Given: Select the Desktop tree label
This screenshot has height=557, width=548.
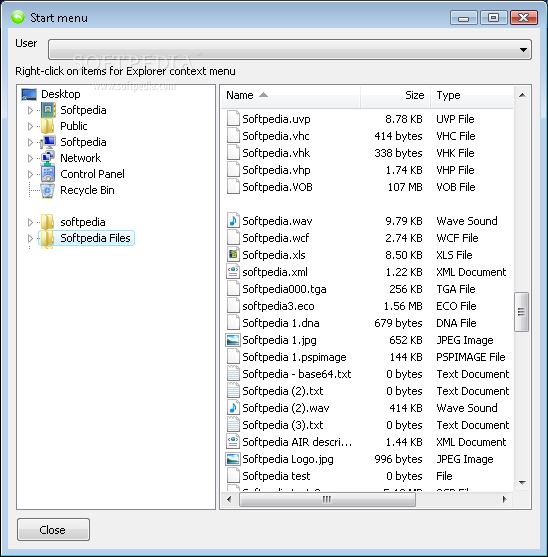Looking at the screenshot, I should (x=61, y=94).
